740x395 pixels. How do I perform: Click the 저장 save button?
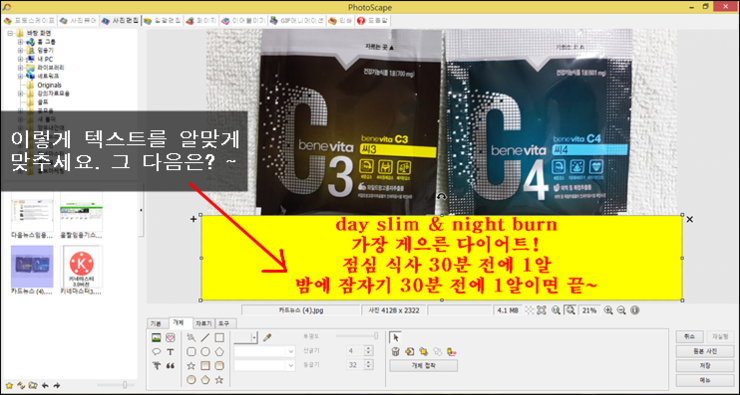(705, 366)
